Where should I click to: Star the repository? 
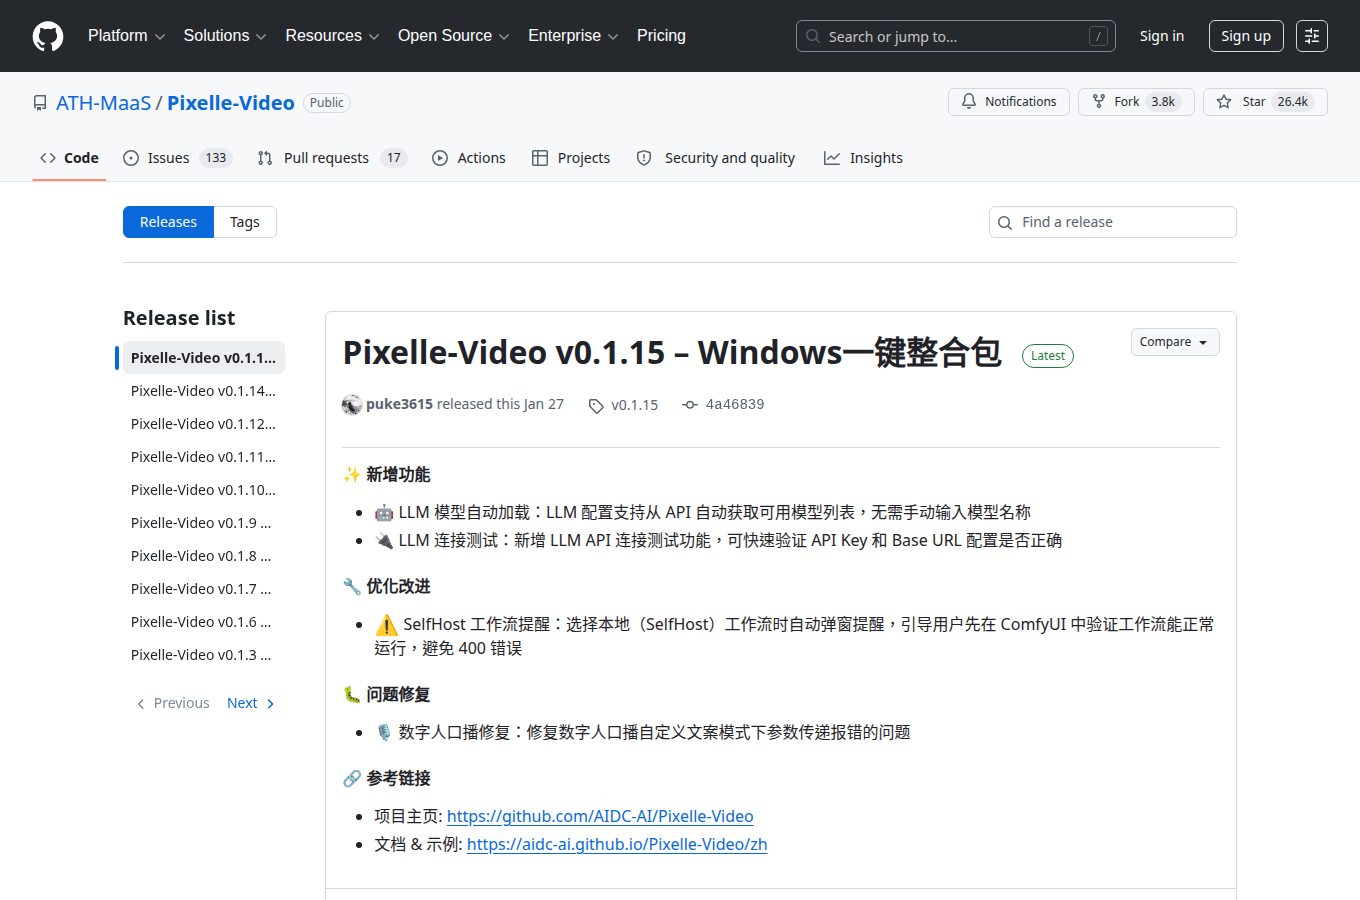(1265, 102)
